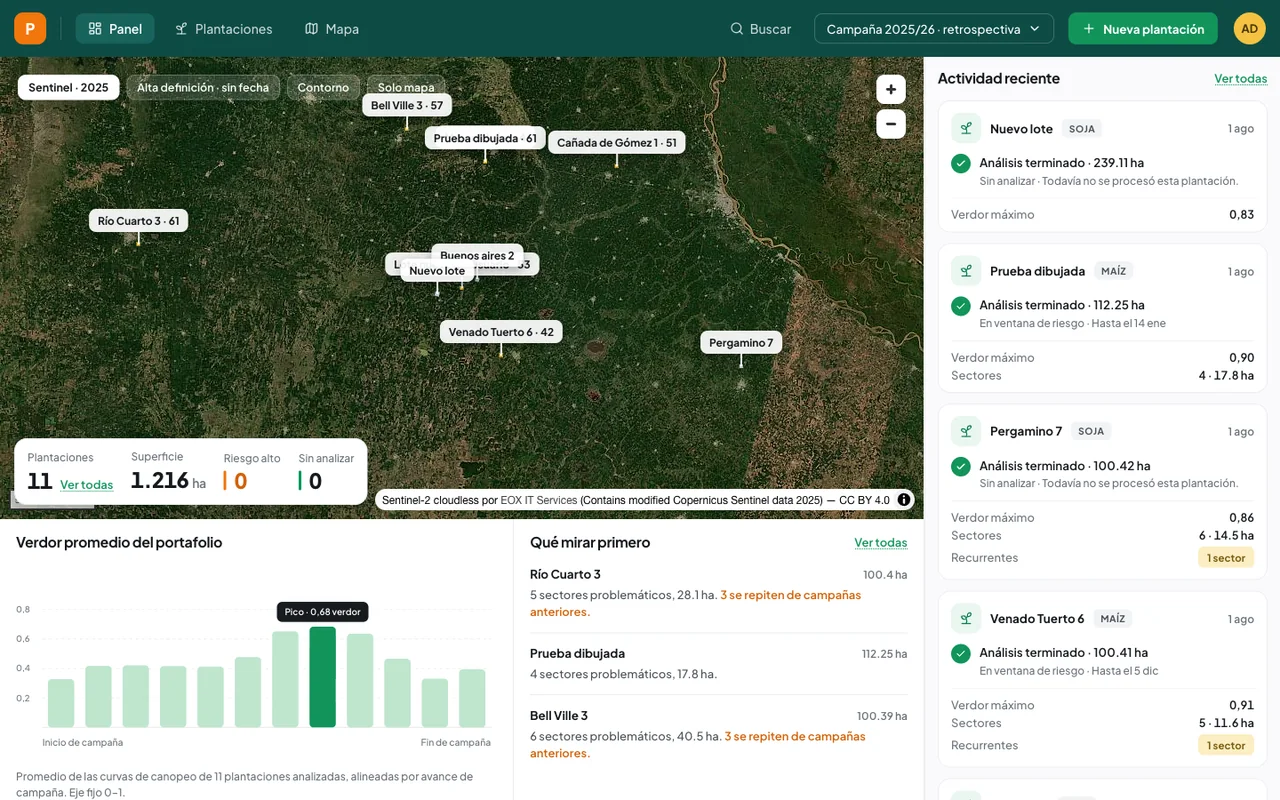Click the orange P app logo
Viewport: 1280px width, 800px height.
pyautogui.click(x=30, y=28)
